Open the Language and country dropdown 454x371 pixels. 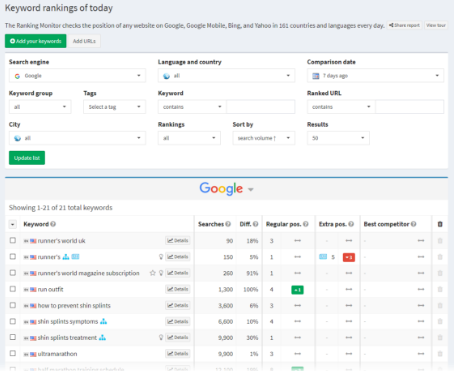[226, 76]
